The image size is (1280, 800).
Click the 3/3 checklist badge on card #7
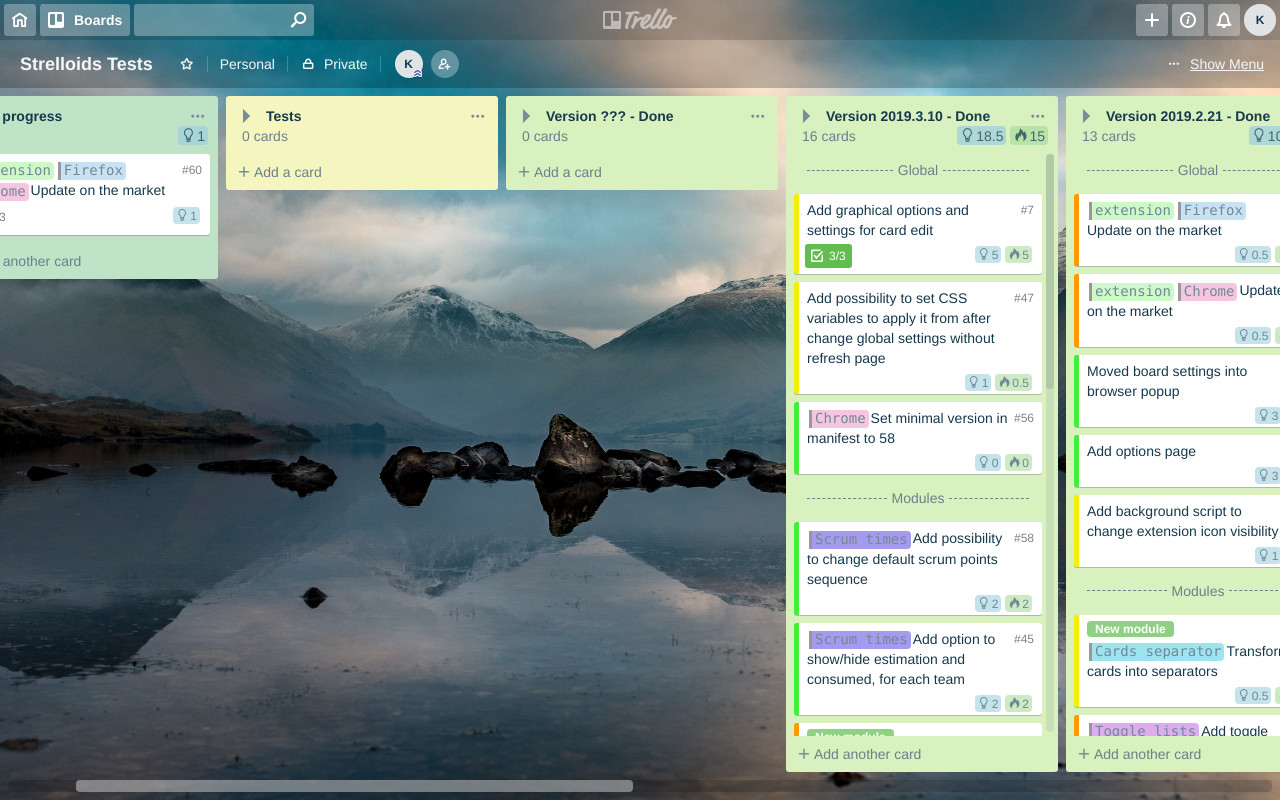point(828,255)
